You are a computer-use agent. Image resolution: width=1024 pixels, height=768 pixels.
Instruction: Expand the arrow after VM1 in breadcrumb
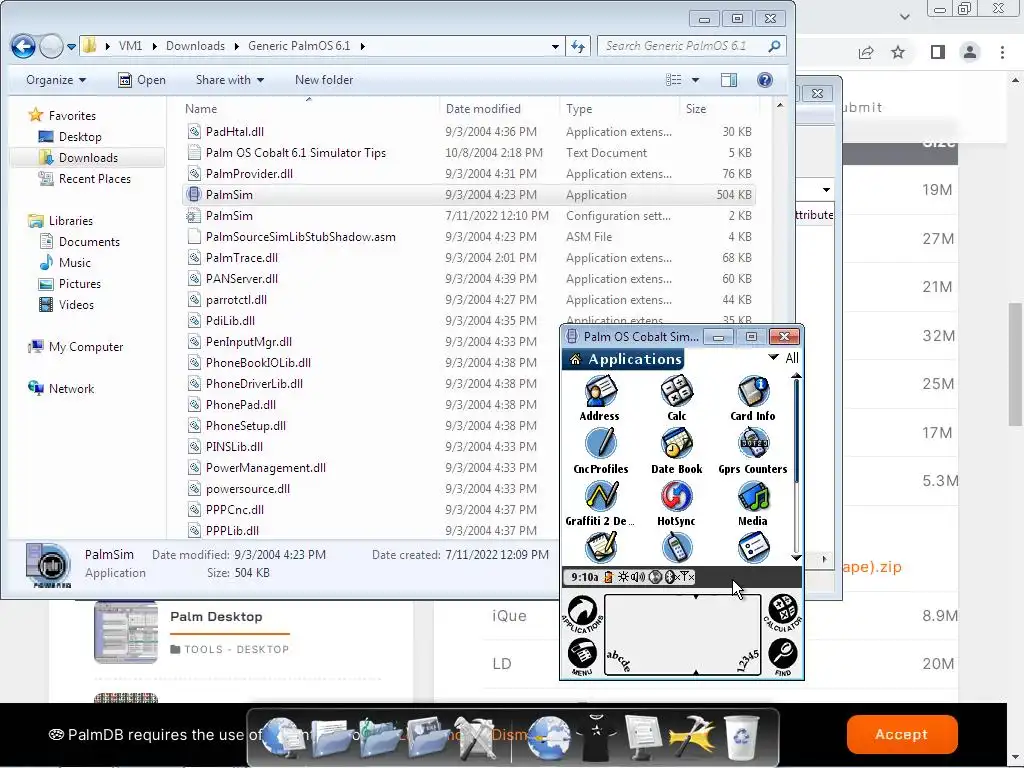coord(154,46)
